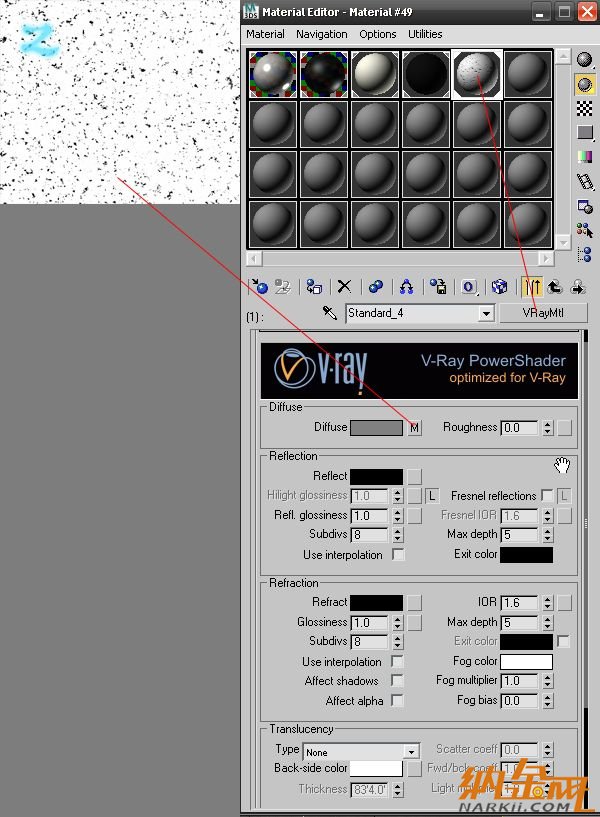Image resolution: width=600 pixels, height=817 pixels.
Task: Open the Options menu
Action: coord(378,34)
